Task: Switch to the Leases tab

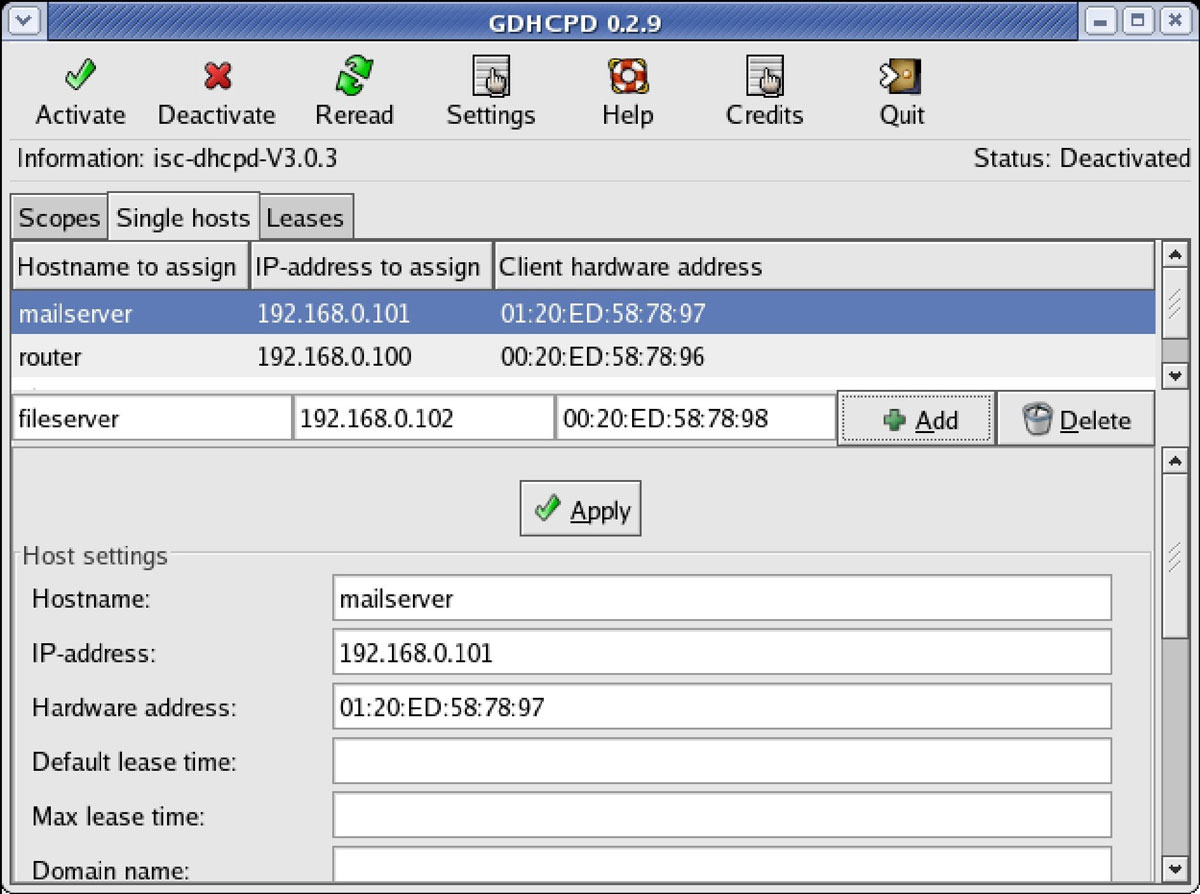Action: (x=305, y=218)
